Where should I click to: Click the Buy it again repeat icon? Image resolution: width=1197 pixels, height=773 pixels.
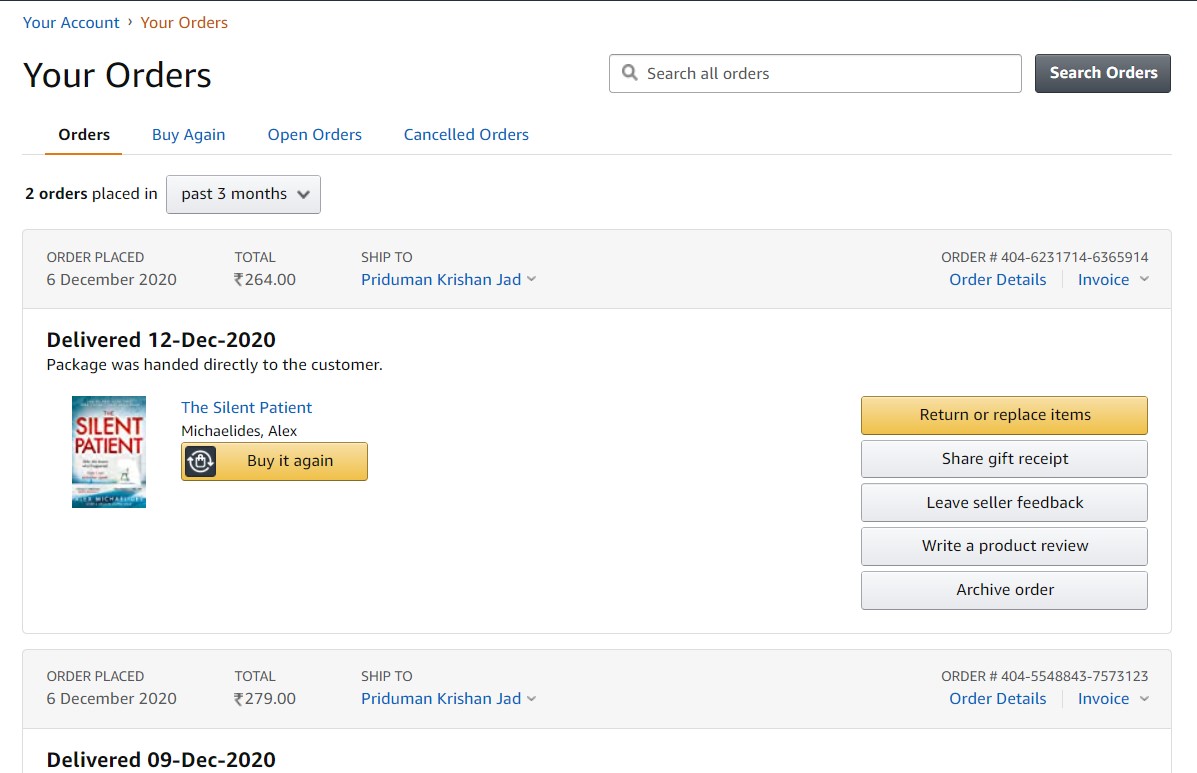(201, 461)
